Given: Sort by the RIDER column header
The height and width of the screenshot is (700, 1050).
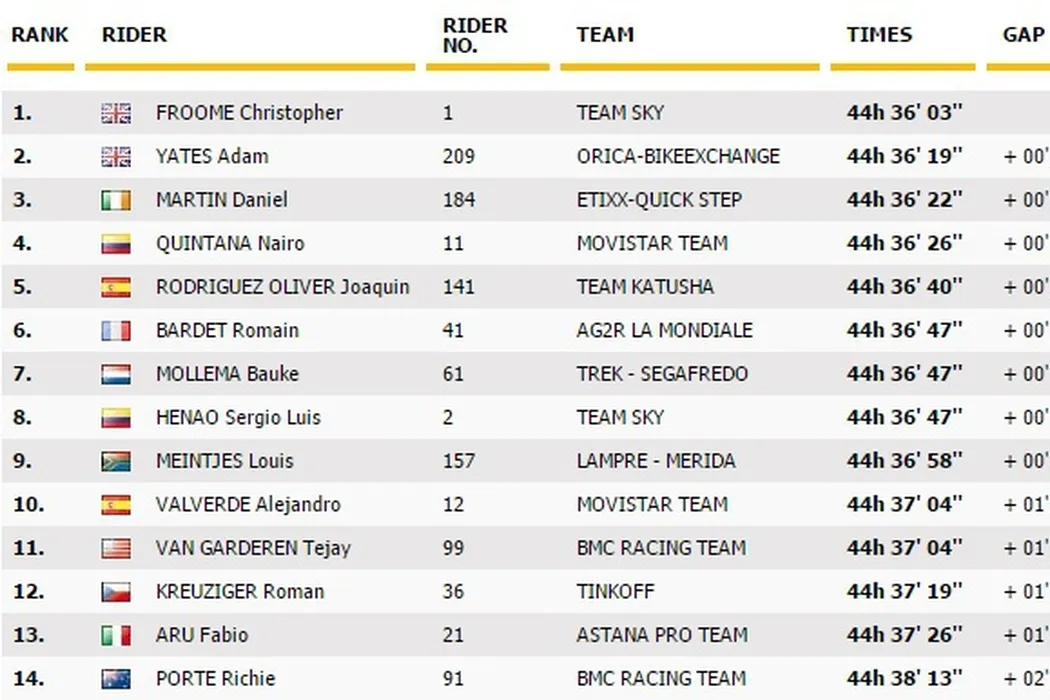Looking at the screenshot, I should (134, 34).
